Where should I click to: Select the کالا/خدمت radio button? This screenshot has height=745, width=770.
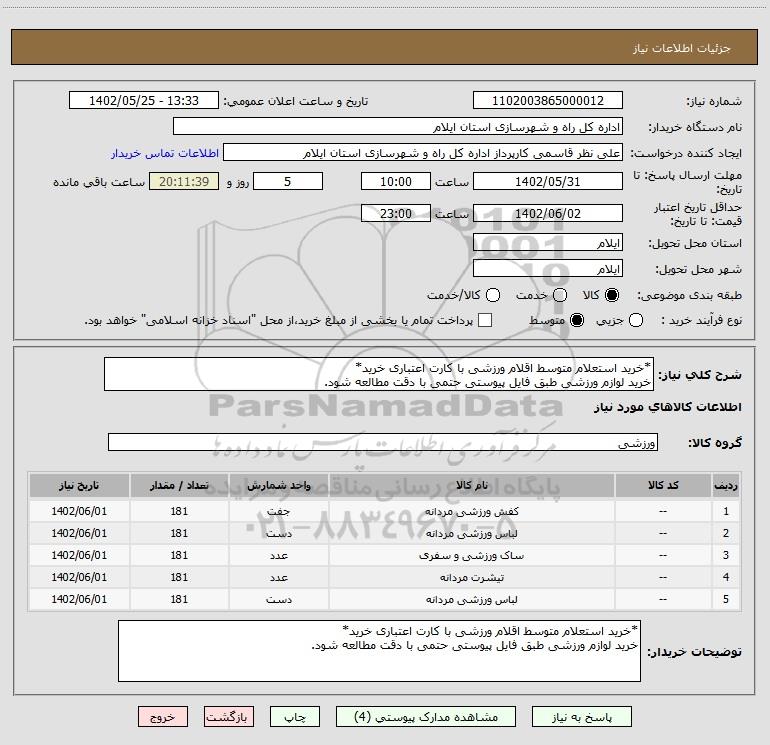click(493, 295)
